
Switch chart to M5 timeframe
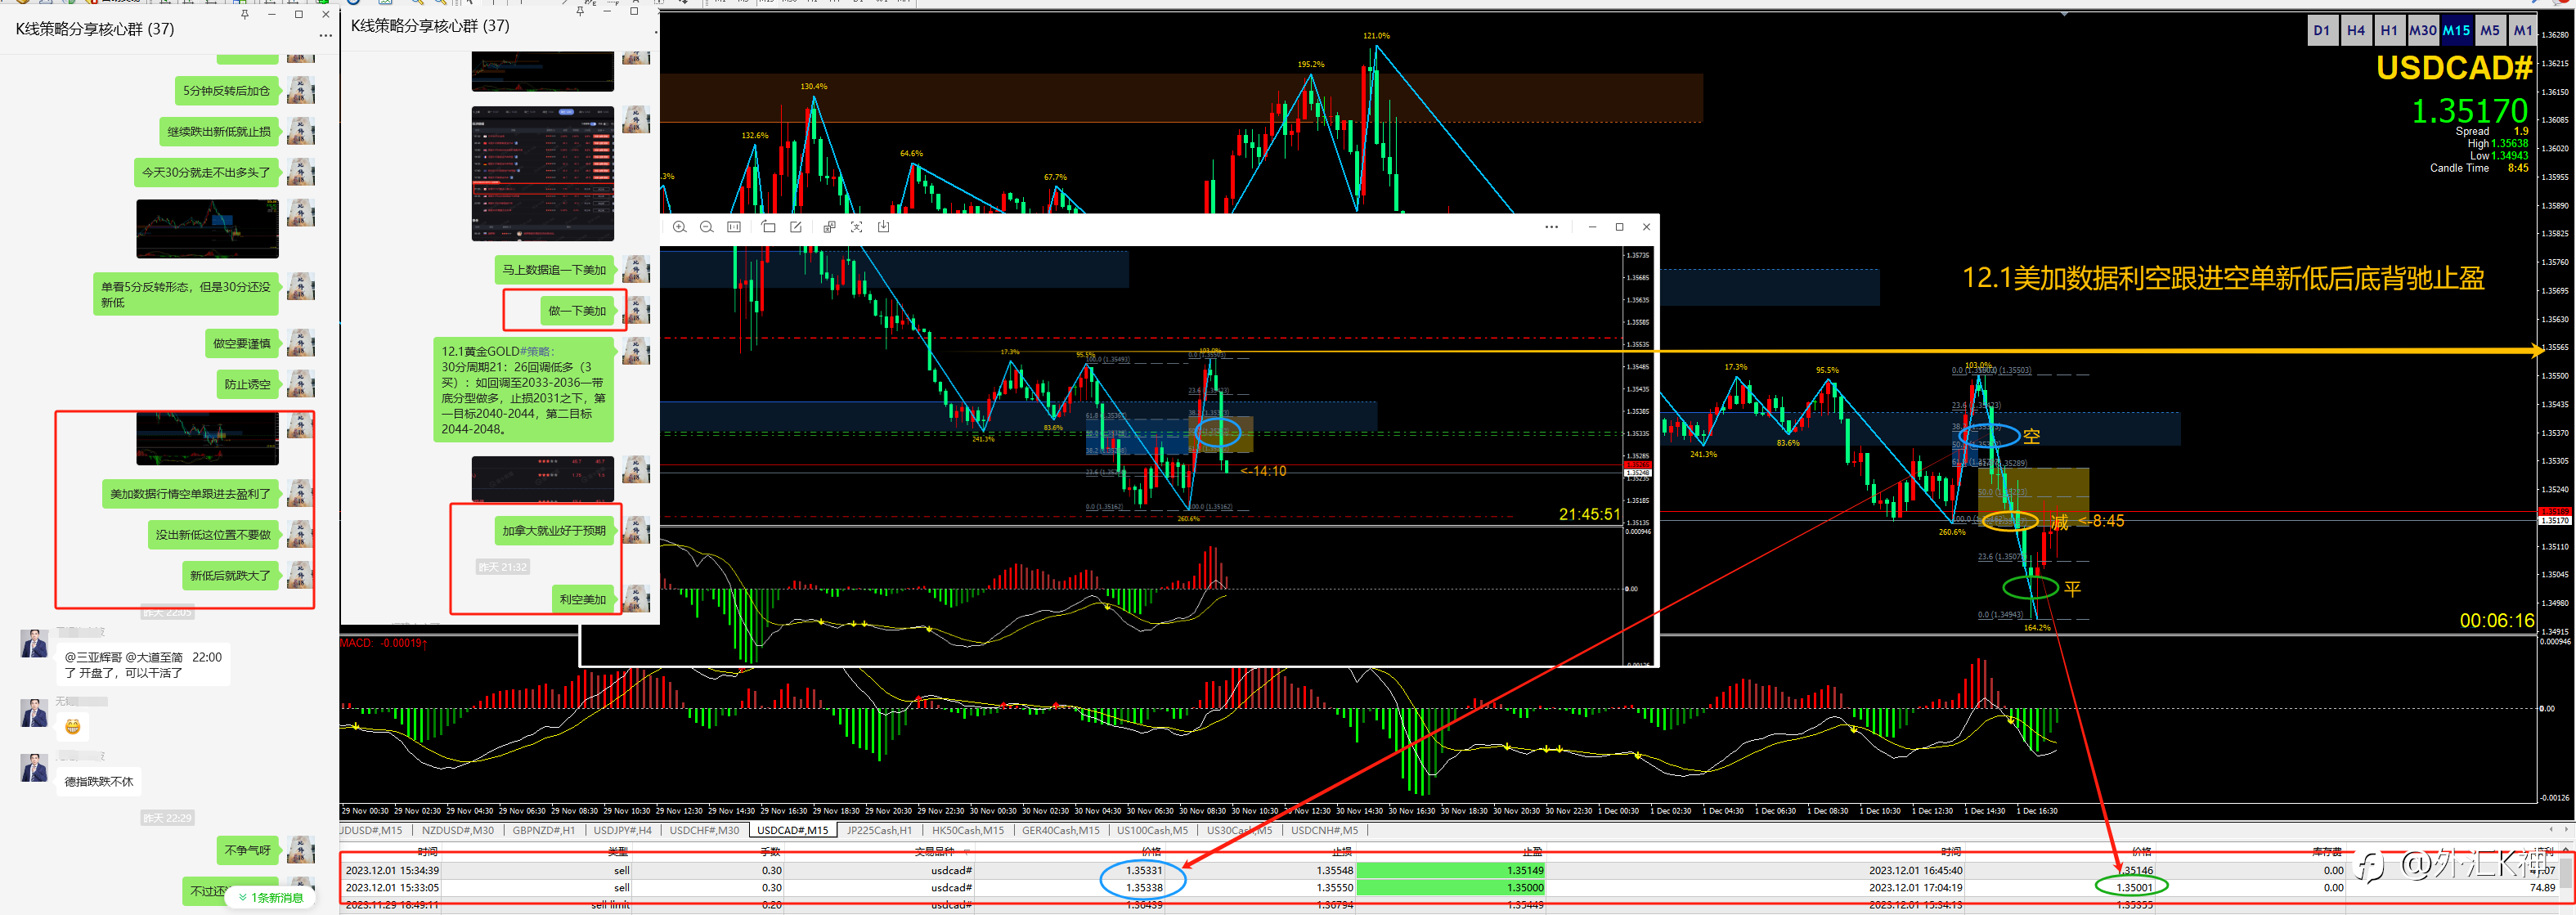click(x=2490, y=30)
